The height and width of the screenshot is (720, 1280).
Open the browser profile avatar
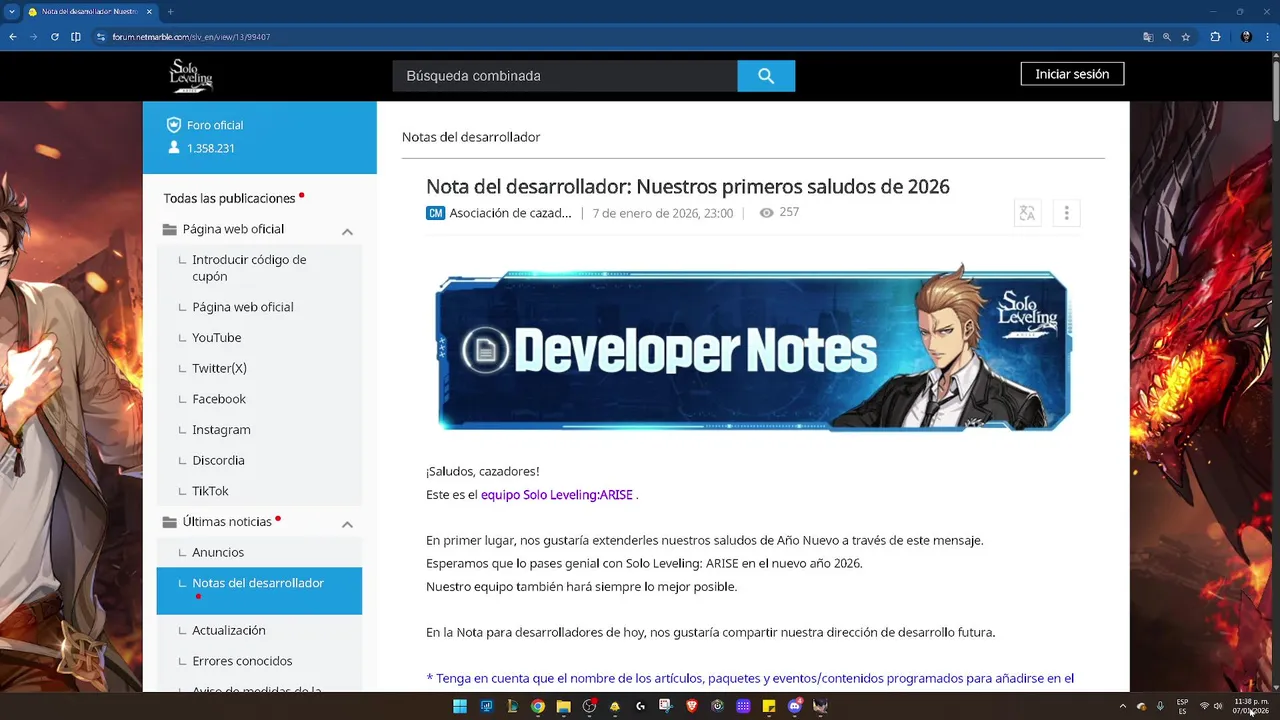pos(1246,37)
